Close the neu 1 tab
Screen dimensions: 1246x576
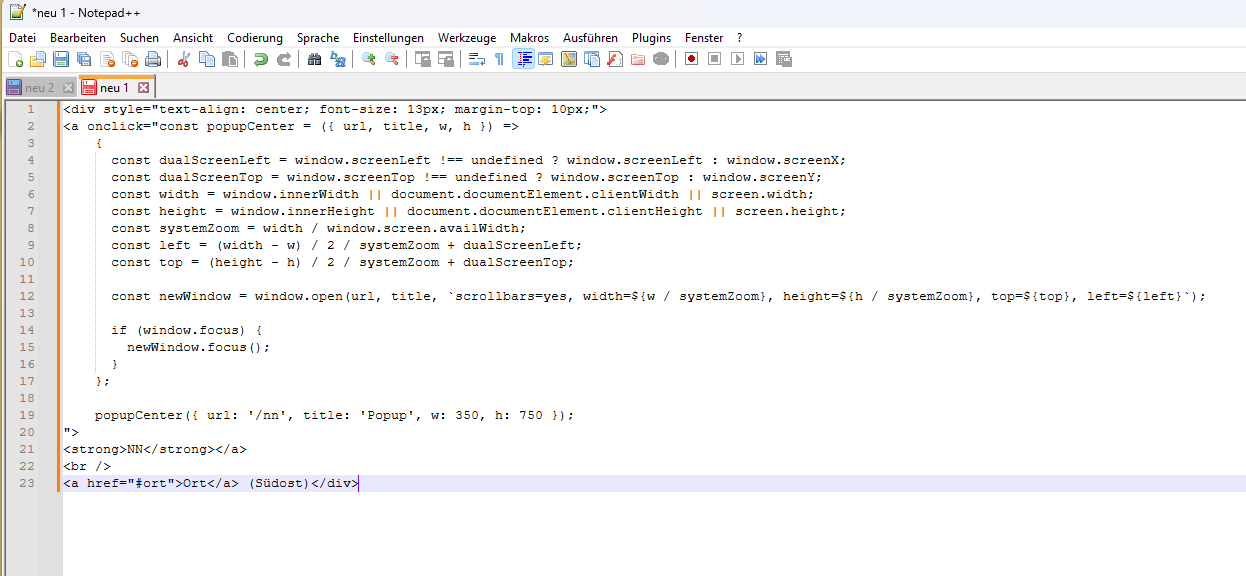[143, 88]
